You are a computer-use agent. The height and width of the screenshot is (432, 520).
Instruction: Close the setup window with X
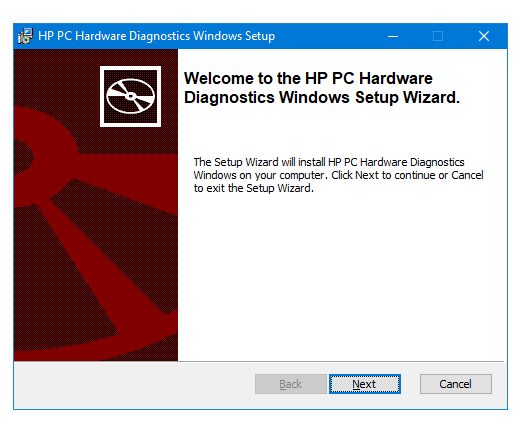[484, 36]
